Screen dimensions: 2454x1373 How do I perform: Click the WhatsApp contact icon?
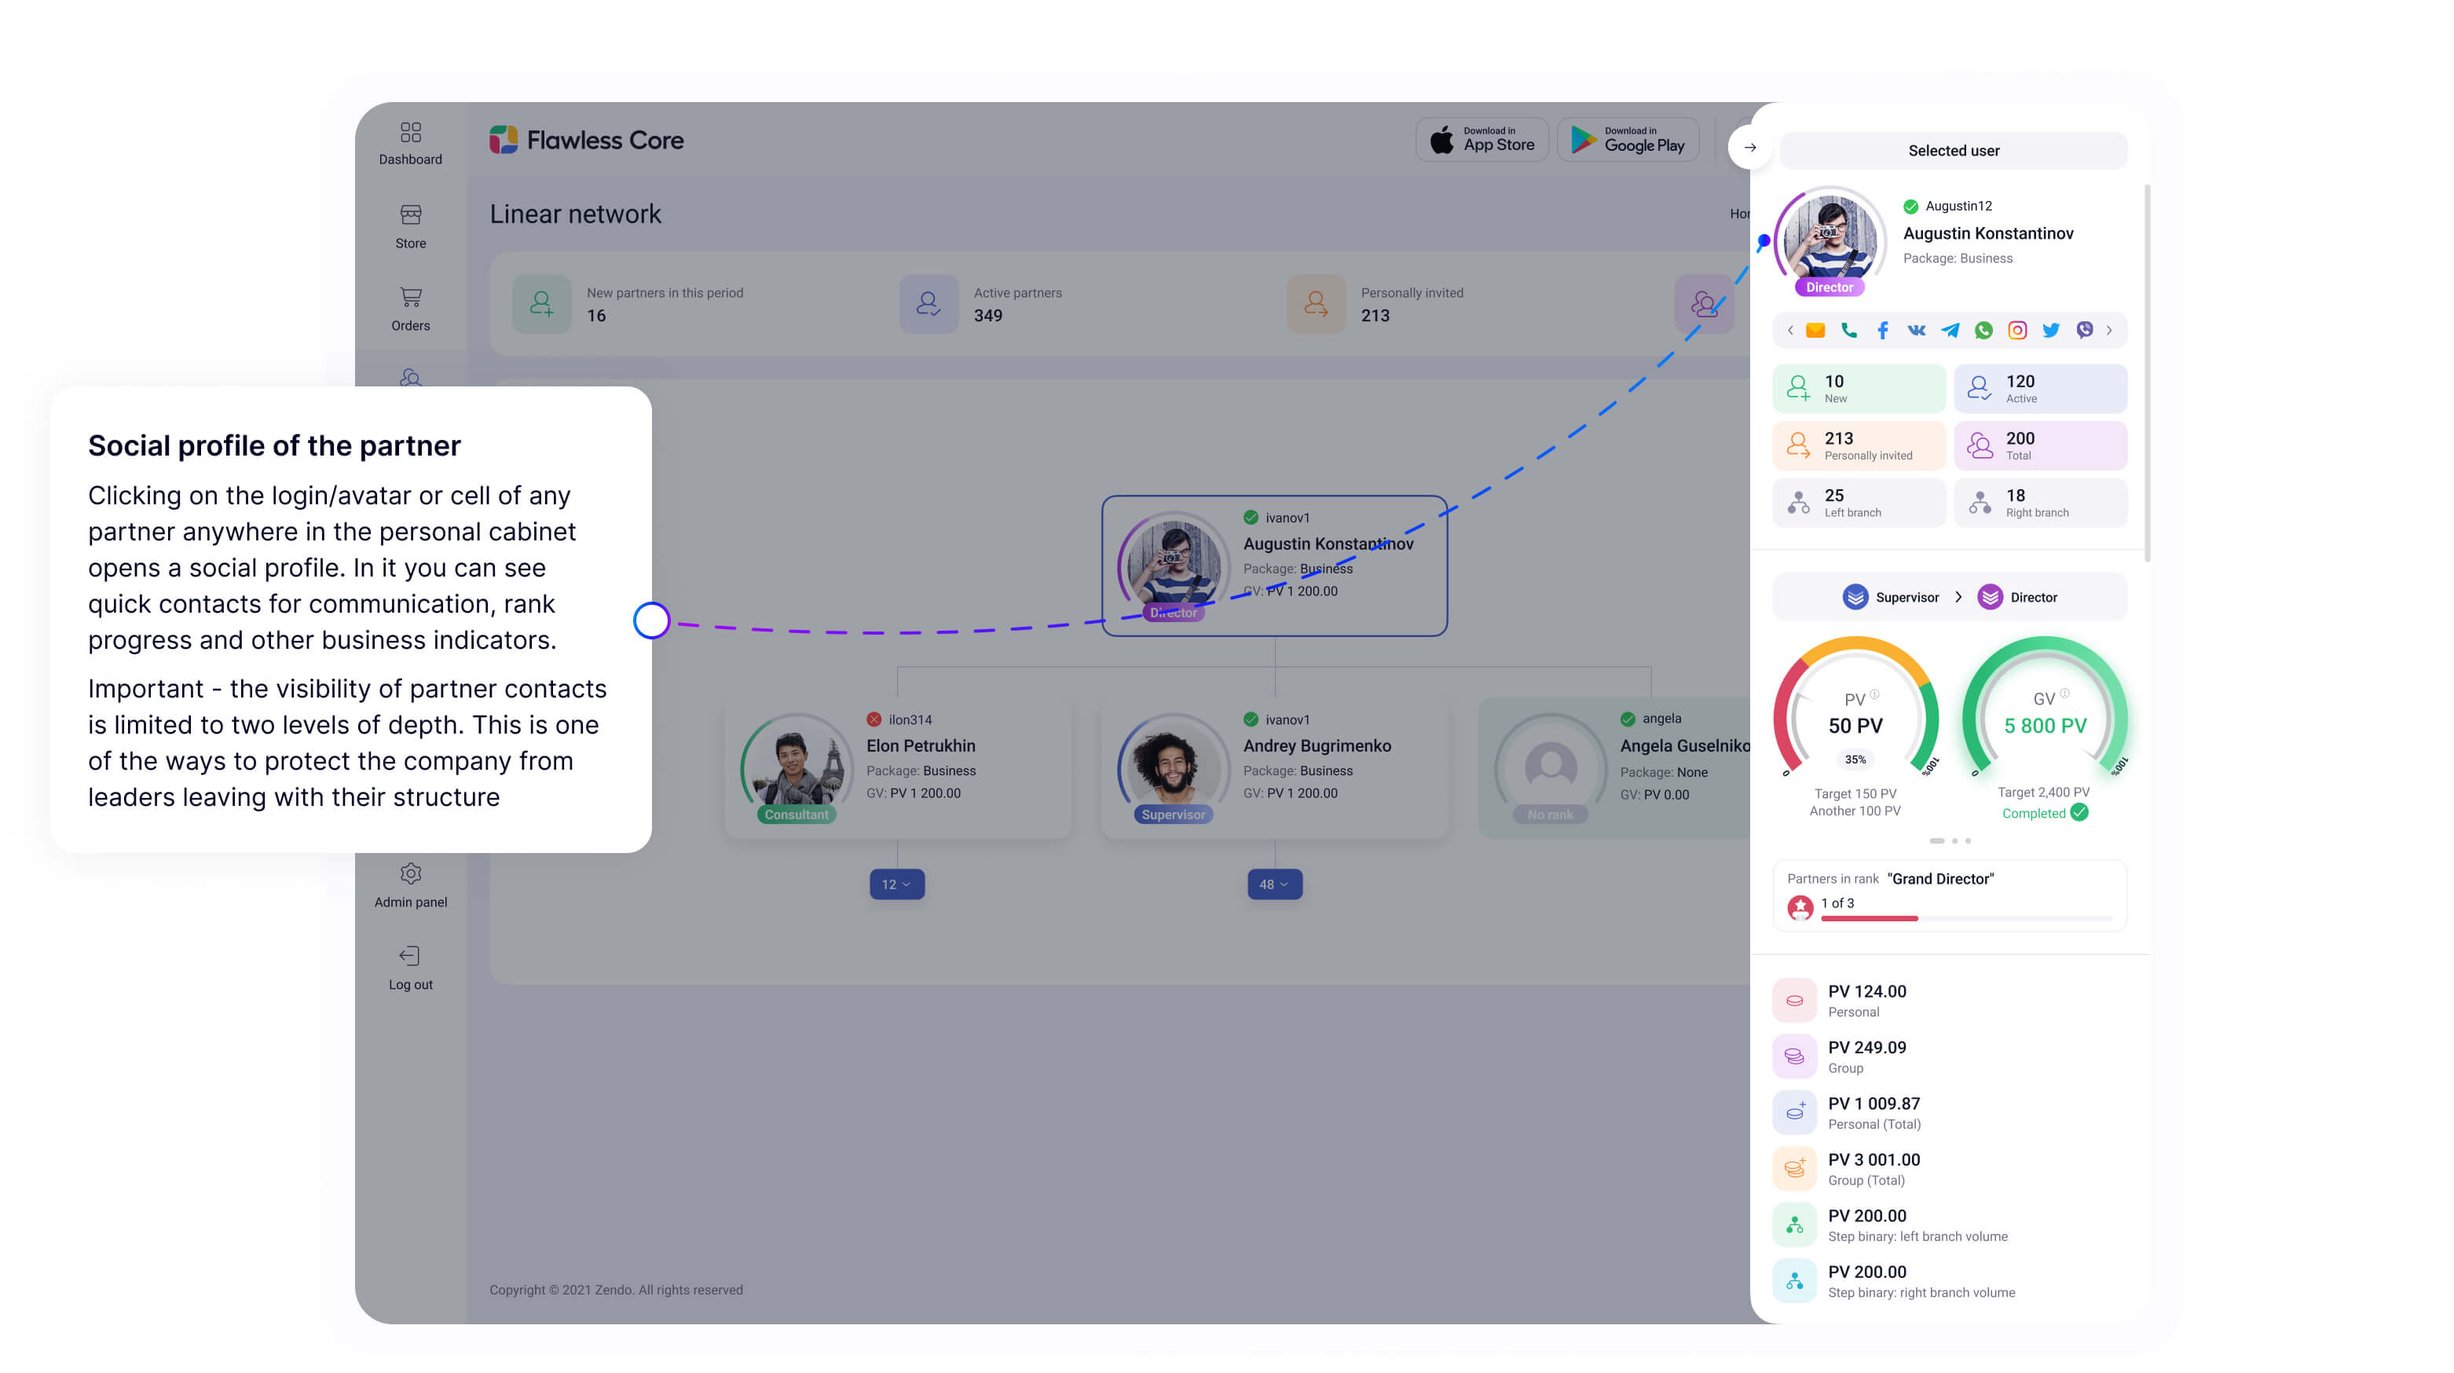pos(1984,330)
